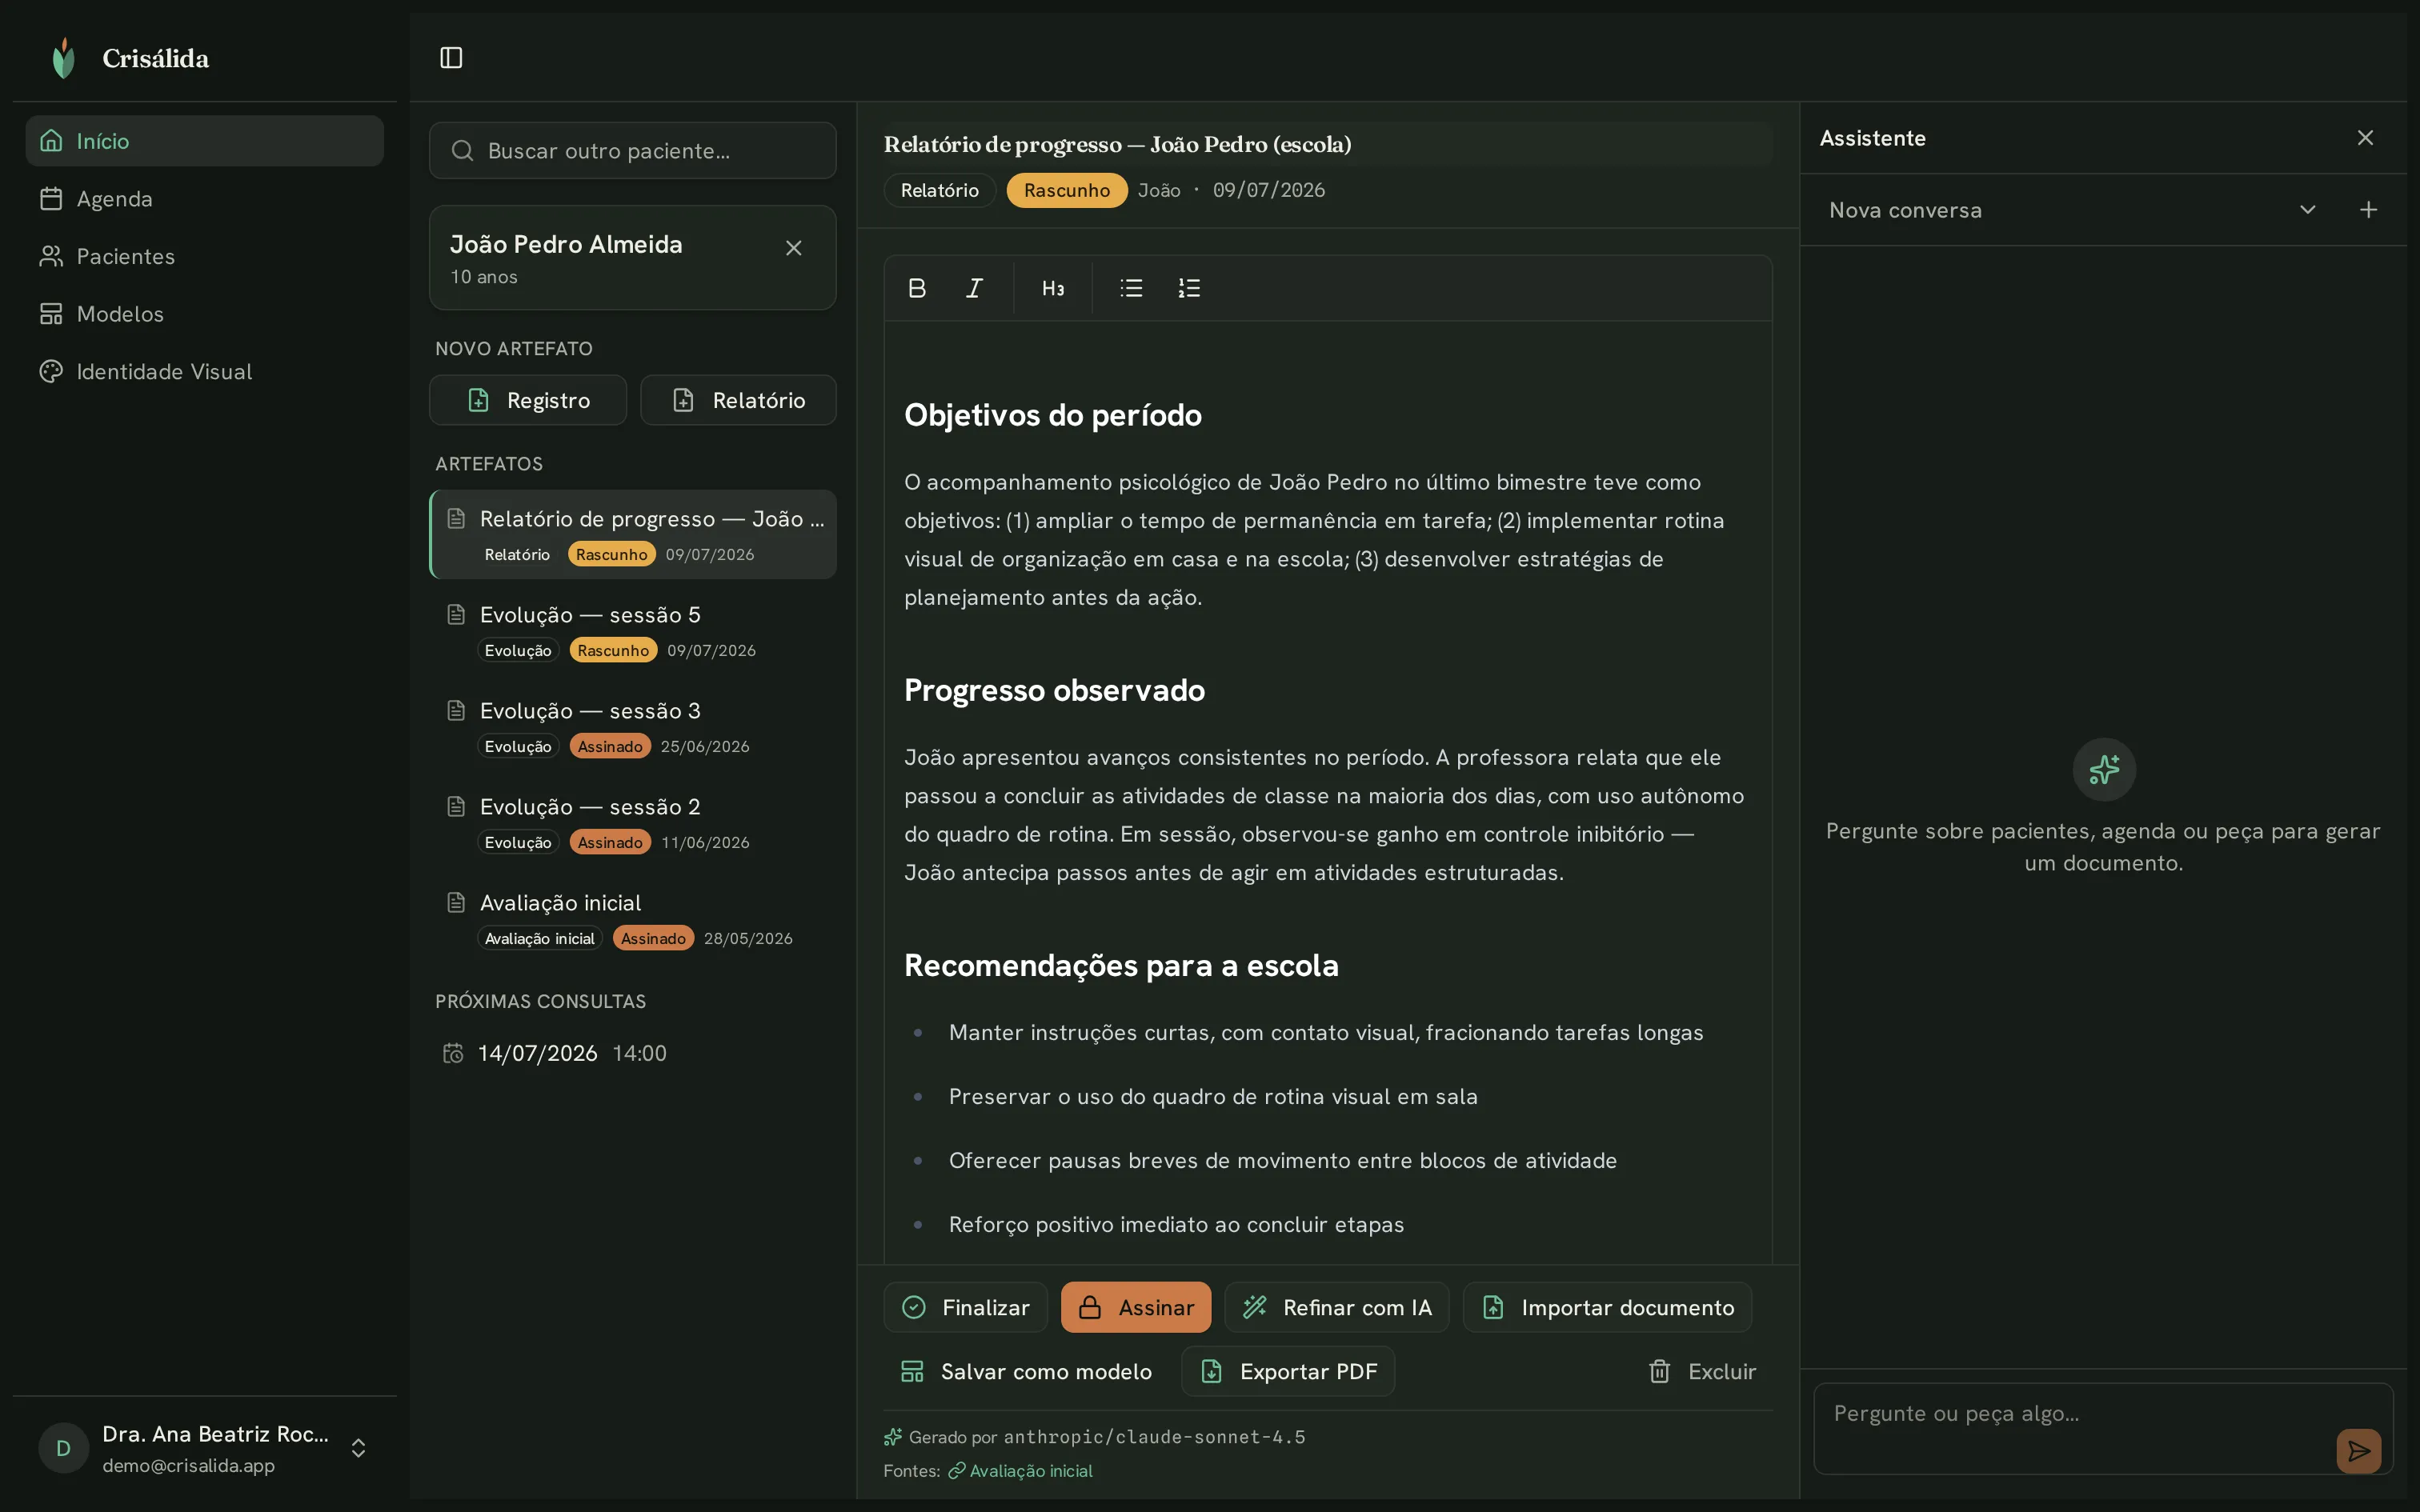The width and height of the screenshot is (2420, 1512).
Task: Open Evolução — sessão 2 artifact
Action: 633,822
